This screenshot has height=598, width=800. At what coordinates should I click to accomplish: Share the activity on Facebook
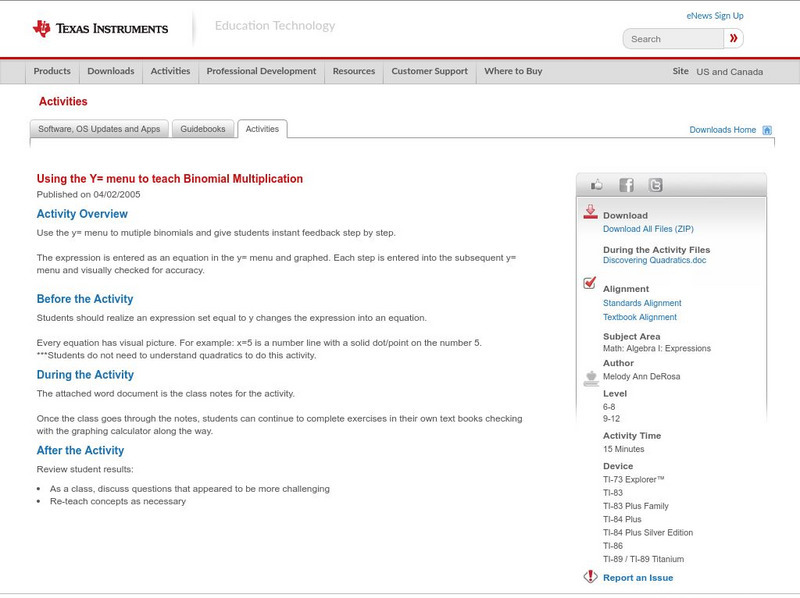pyautogui.click(x=626, y=185)
